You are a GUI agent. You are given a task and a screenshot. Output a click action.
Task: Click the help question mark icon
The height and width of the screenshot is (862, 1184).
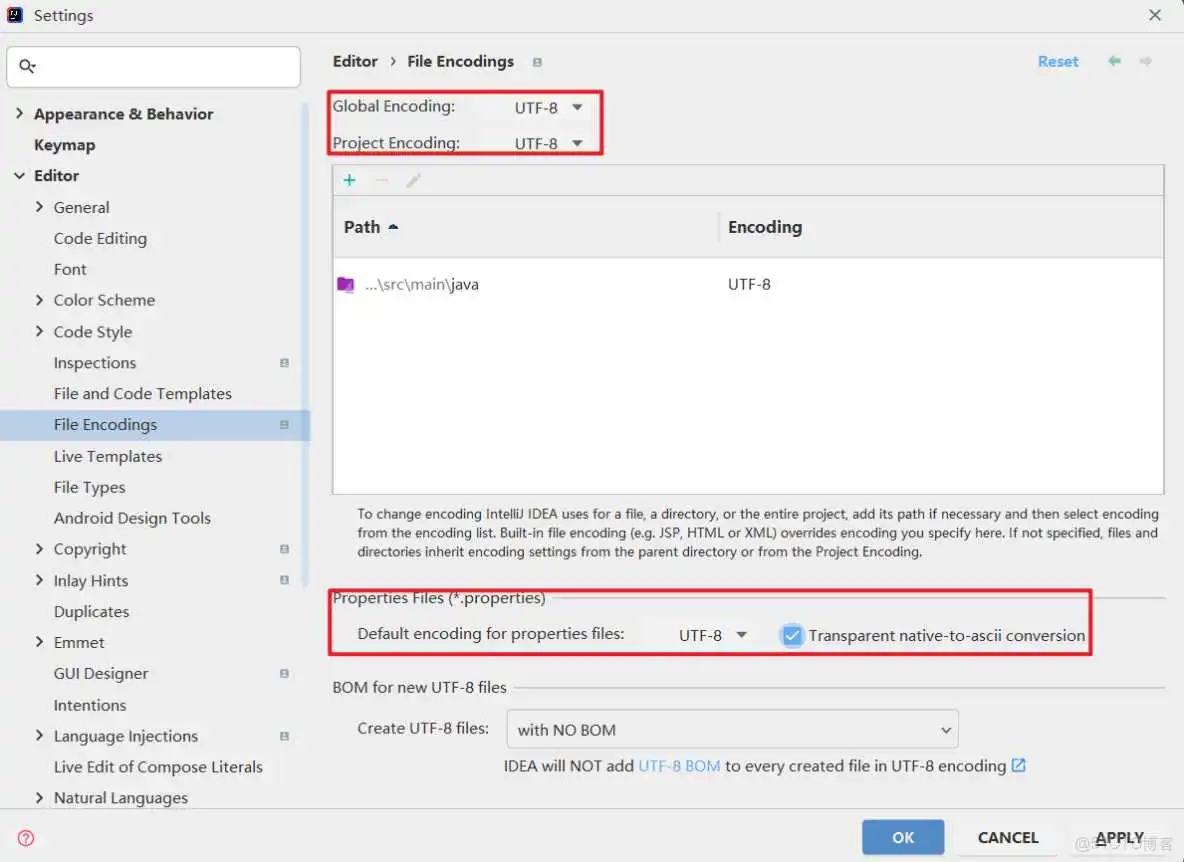(x=25, y=838)
